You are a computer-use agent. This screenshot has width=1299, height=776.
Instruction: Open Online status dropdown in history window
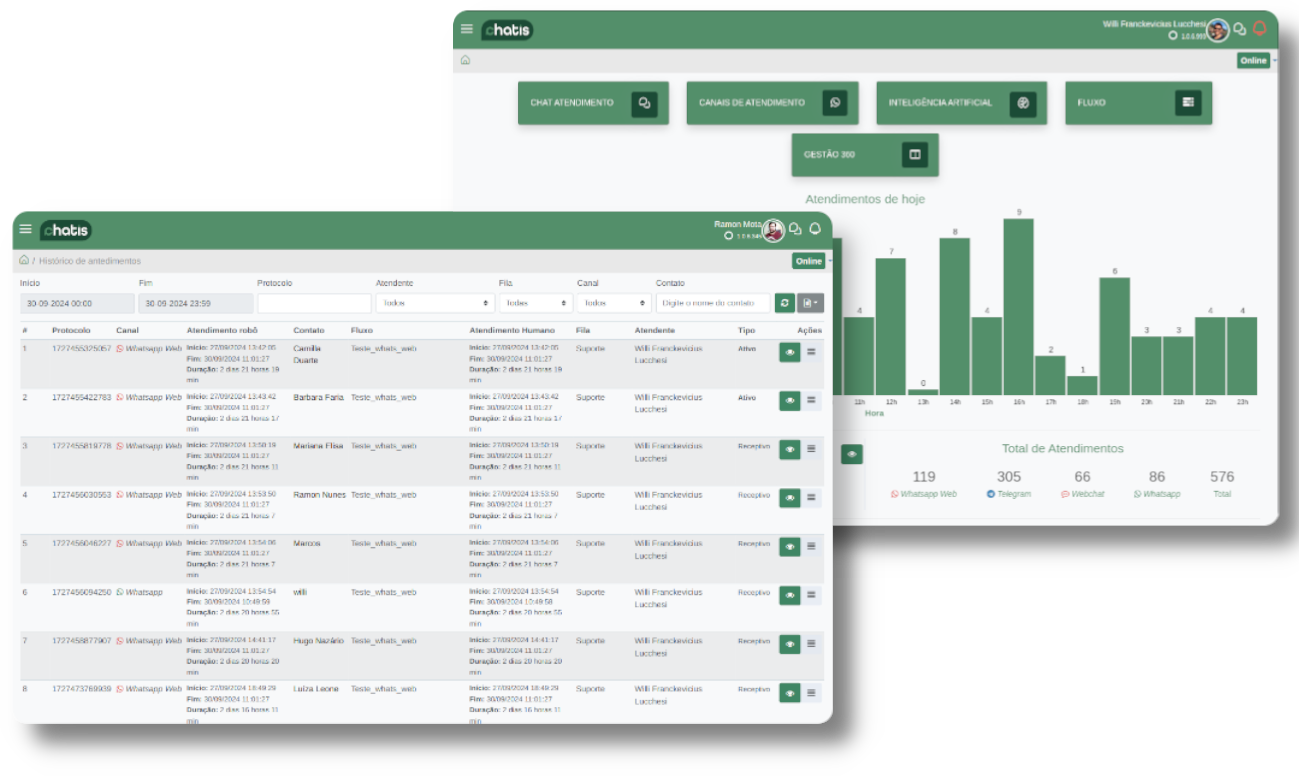[810, 261]
